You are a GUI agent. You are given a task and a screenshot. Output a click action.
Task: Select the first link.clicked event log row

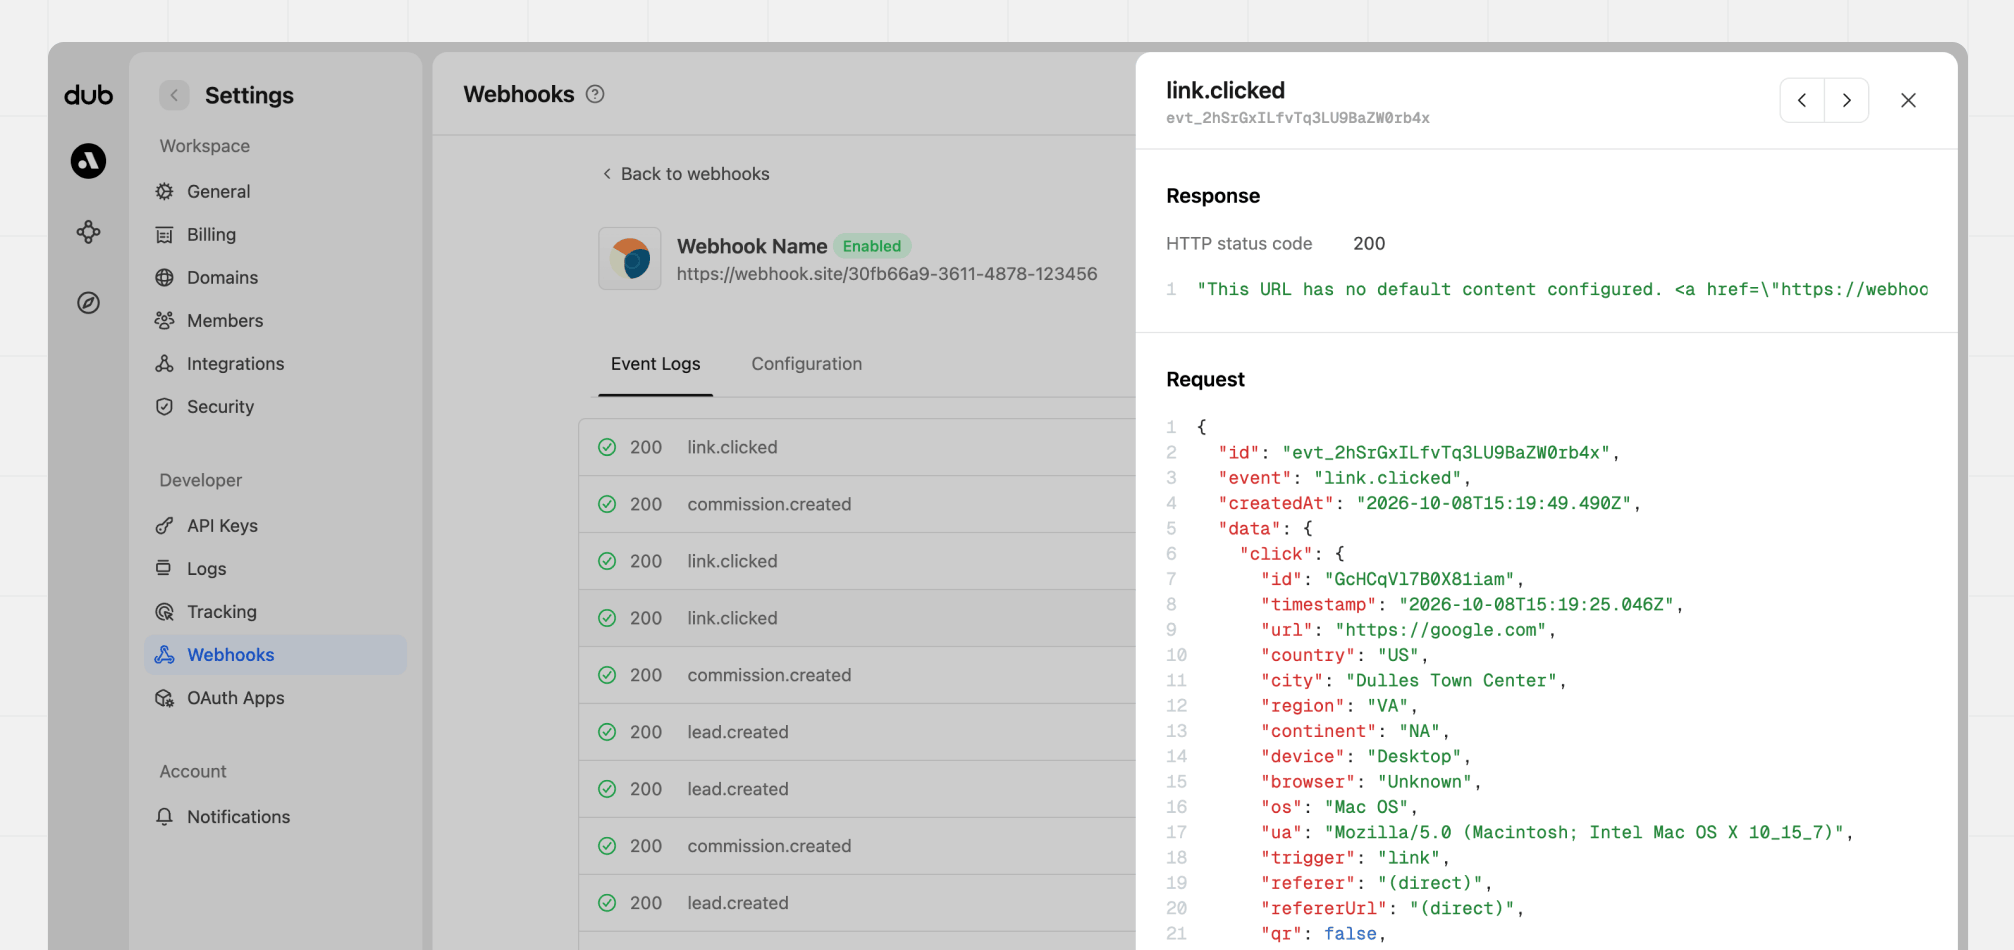(x=857, y=447)
